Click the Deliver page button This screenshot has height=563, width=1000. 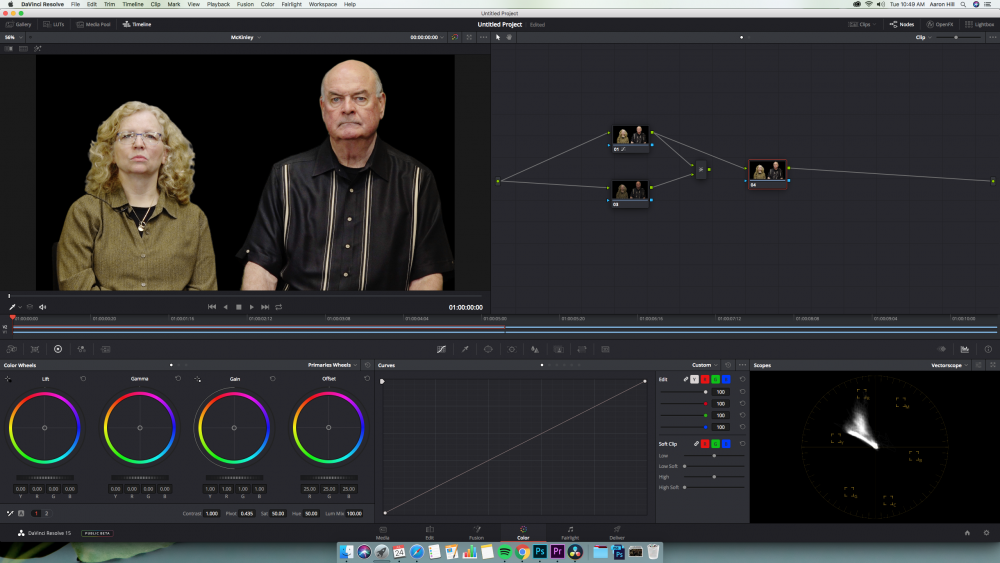click(617, 532)
